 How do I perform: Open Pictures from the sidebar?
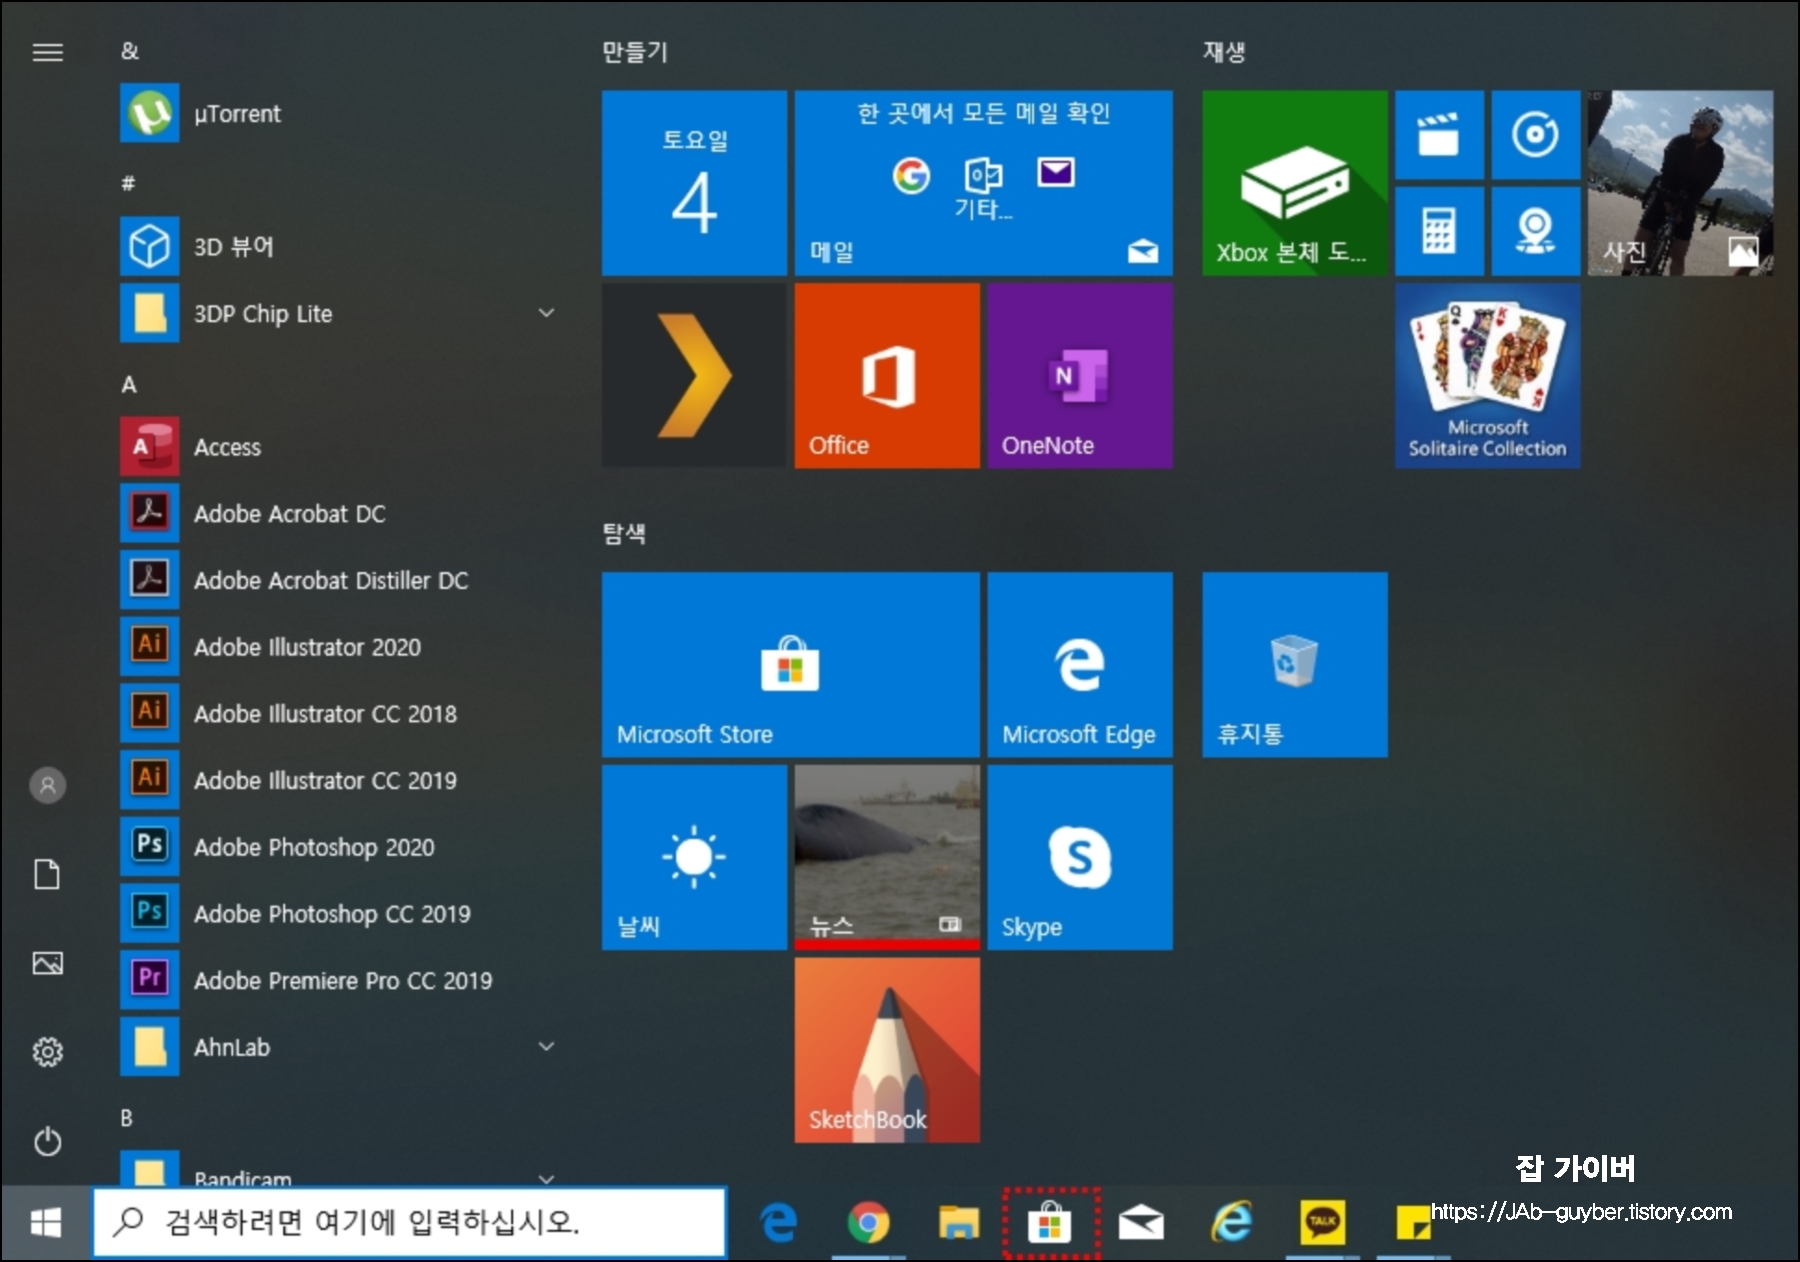coord(47,963)
